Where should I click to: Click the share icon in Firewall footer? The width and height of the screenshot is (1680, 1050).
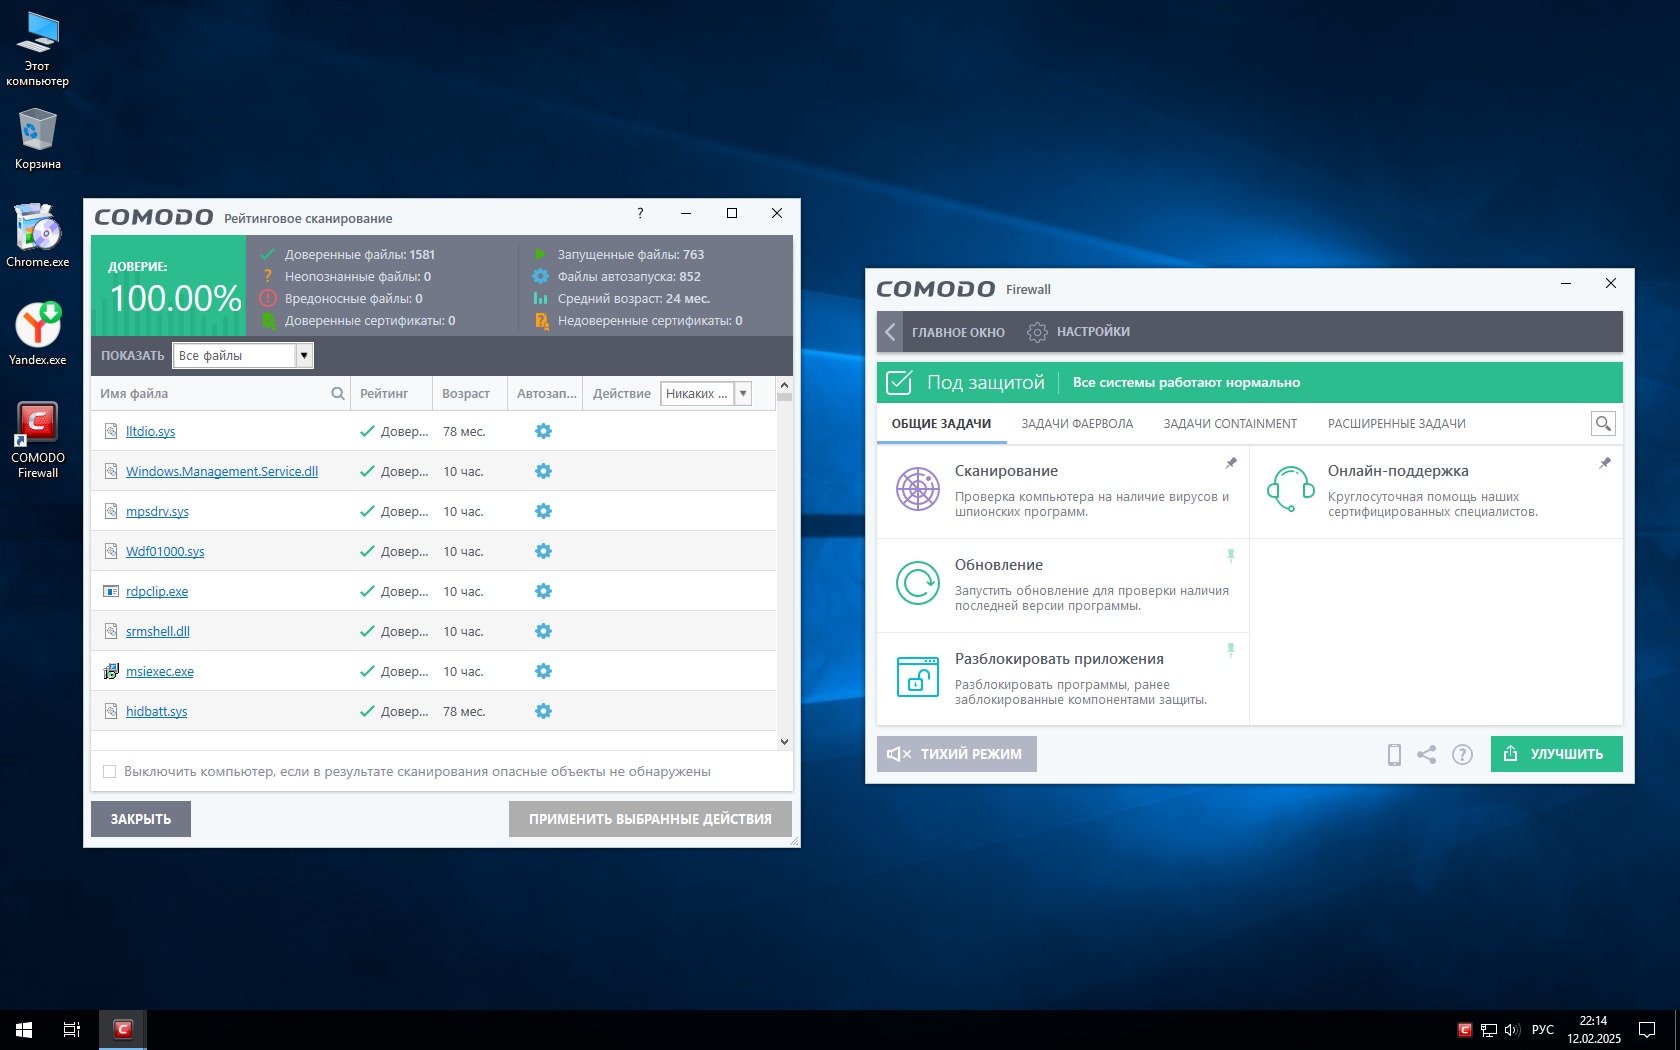pos(1427,755)
